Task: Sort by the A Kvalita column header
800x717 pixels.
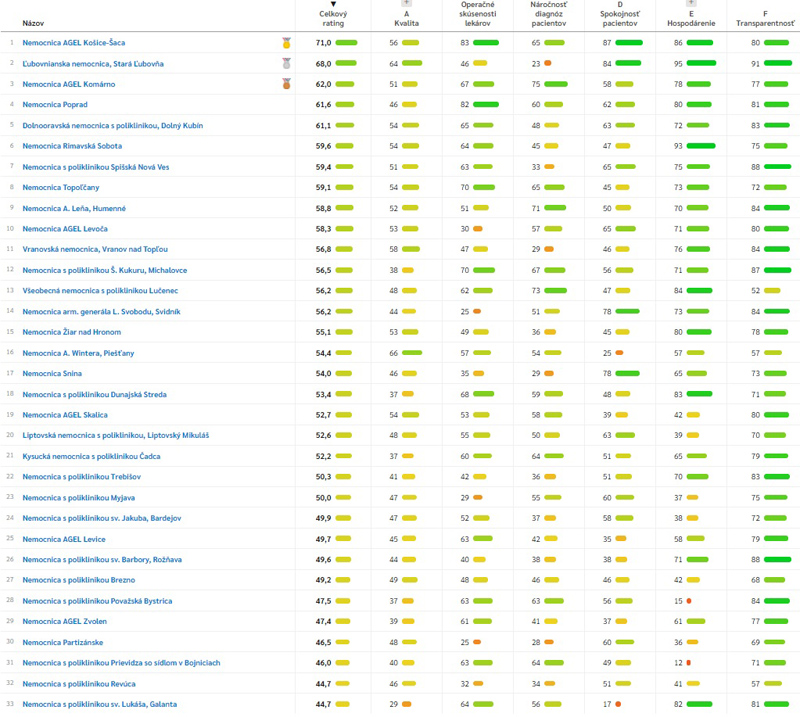Action: (407, 19)
